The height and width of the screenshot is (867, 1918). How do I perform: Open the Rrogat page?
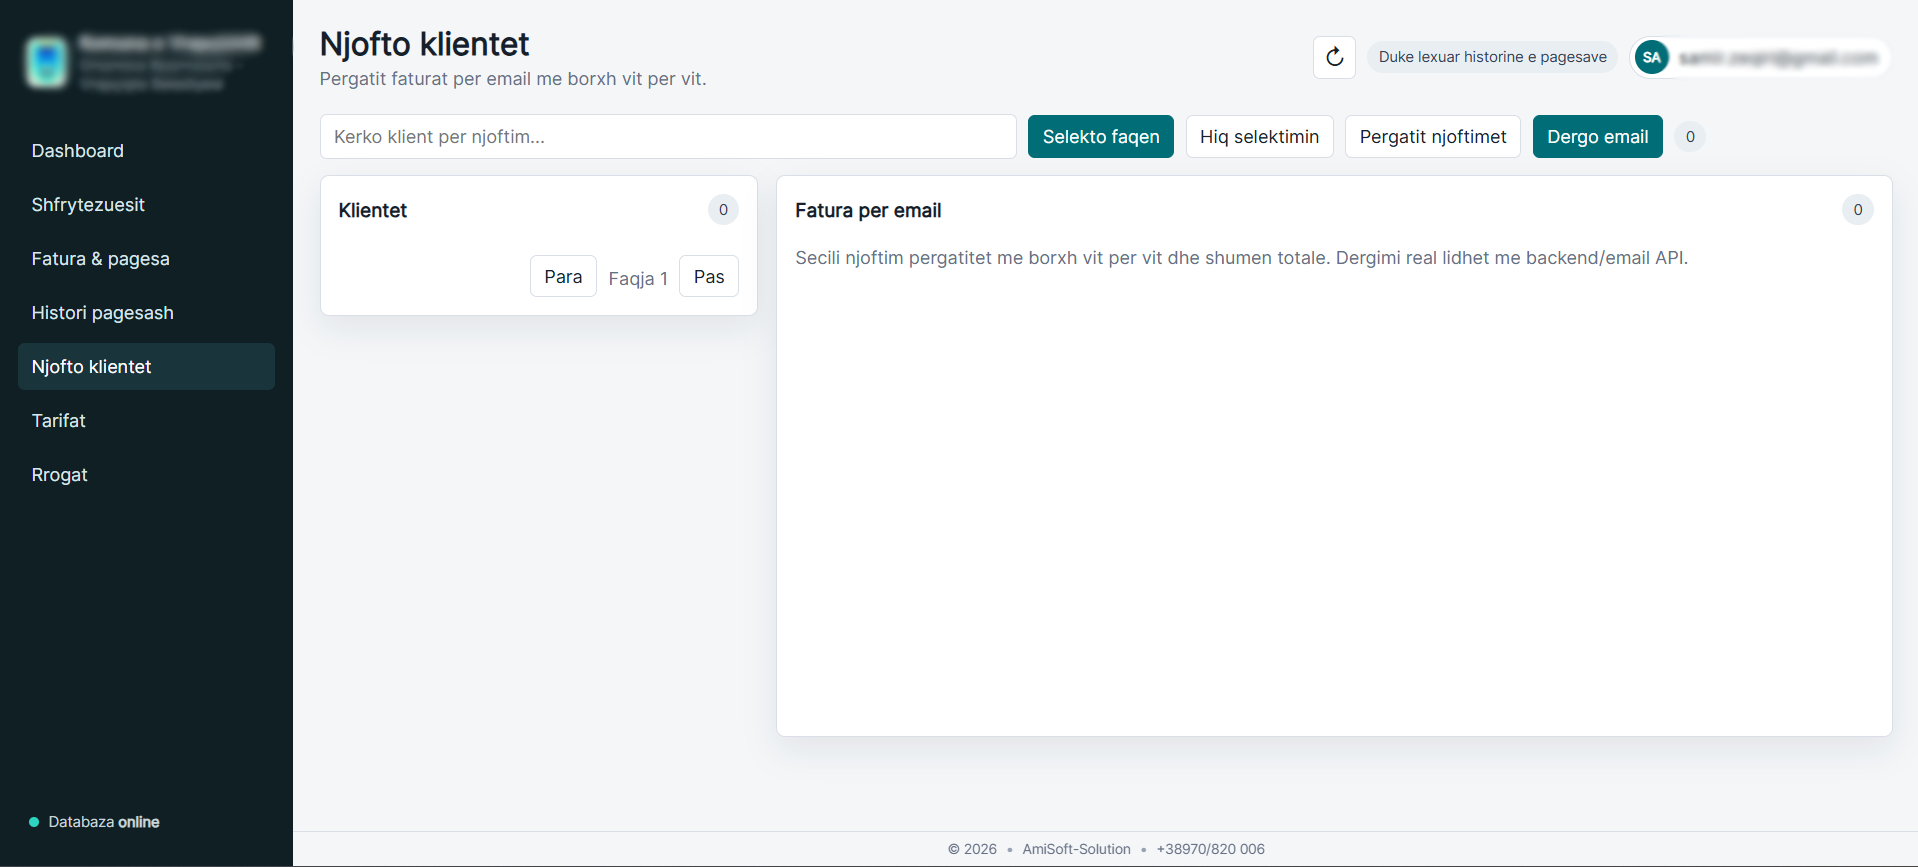pyautogui.click(x=146, y=475)
